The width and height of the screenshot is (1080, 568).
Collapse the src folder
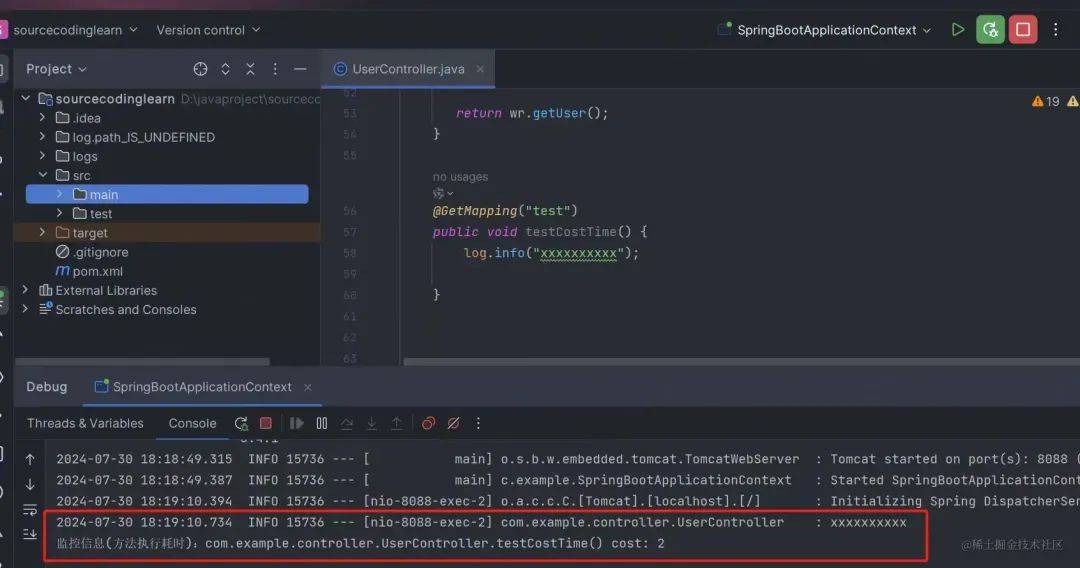click(42, 175)
